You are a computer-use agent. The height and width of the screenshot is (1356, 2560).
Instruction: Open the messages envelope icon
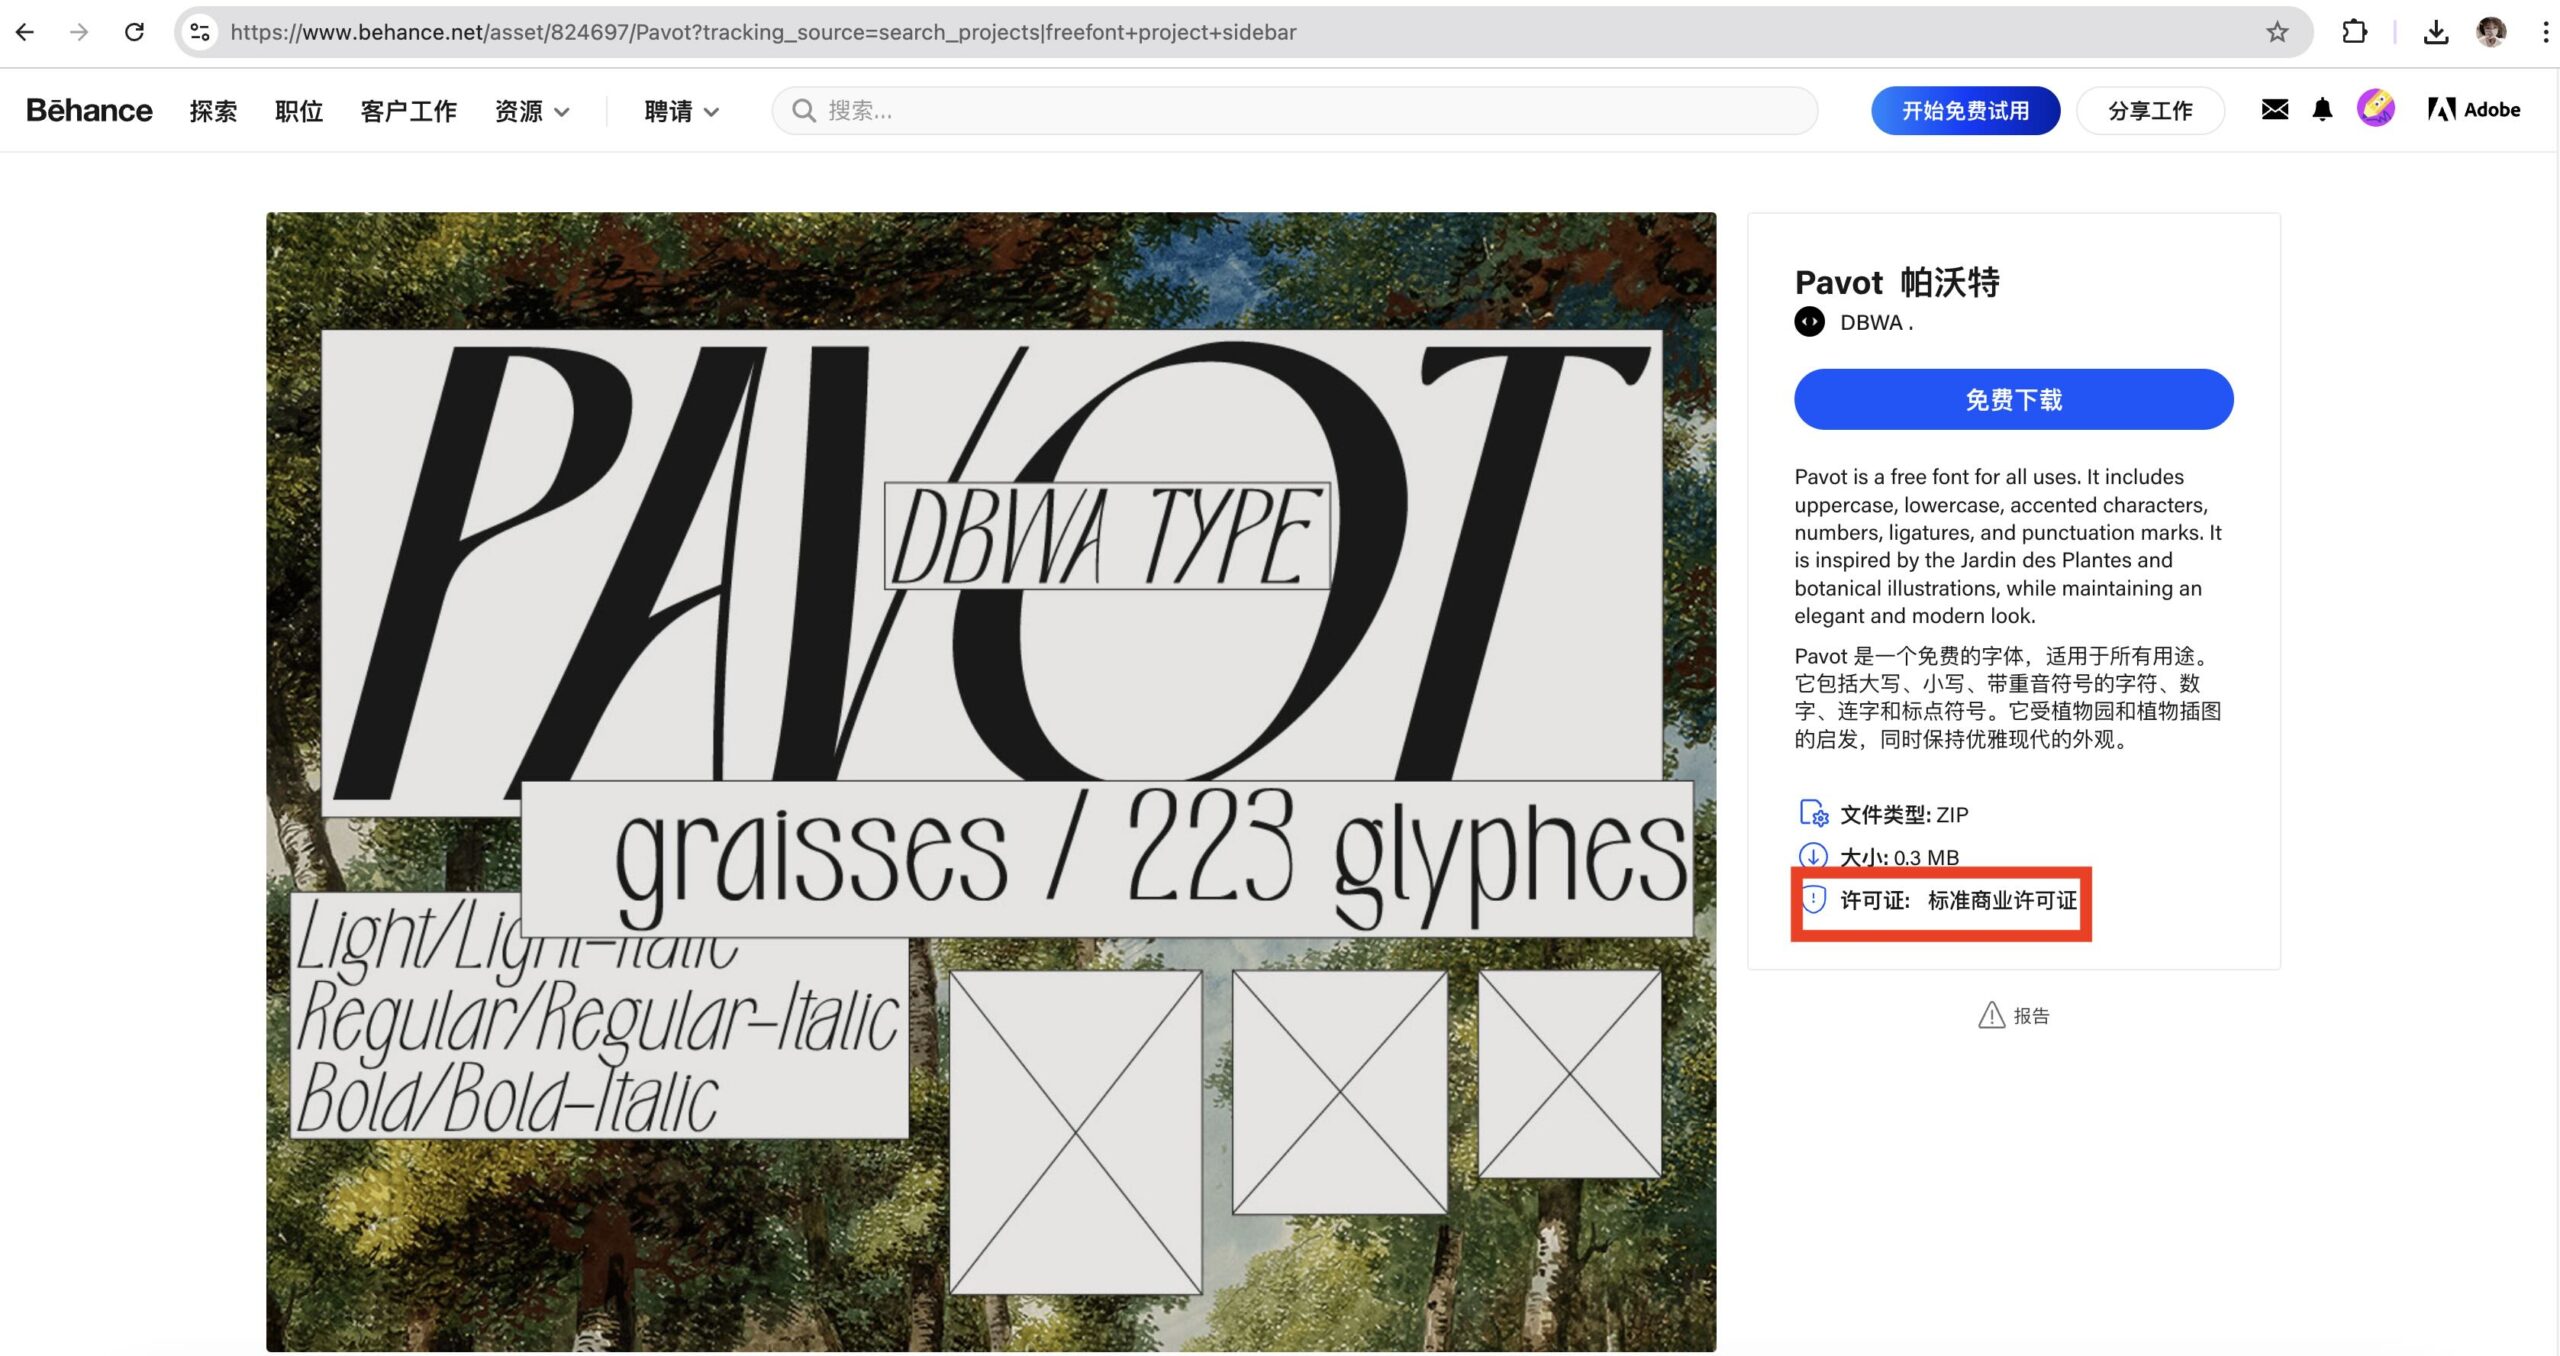click(x=2274, y=109)
